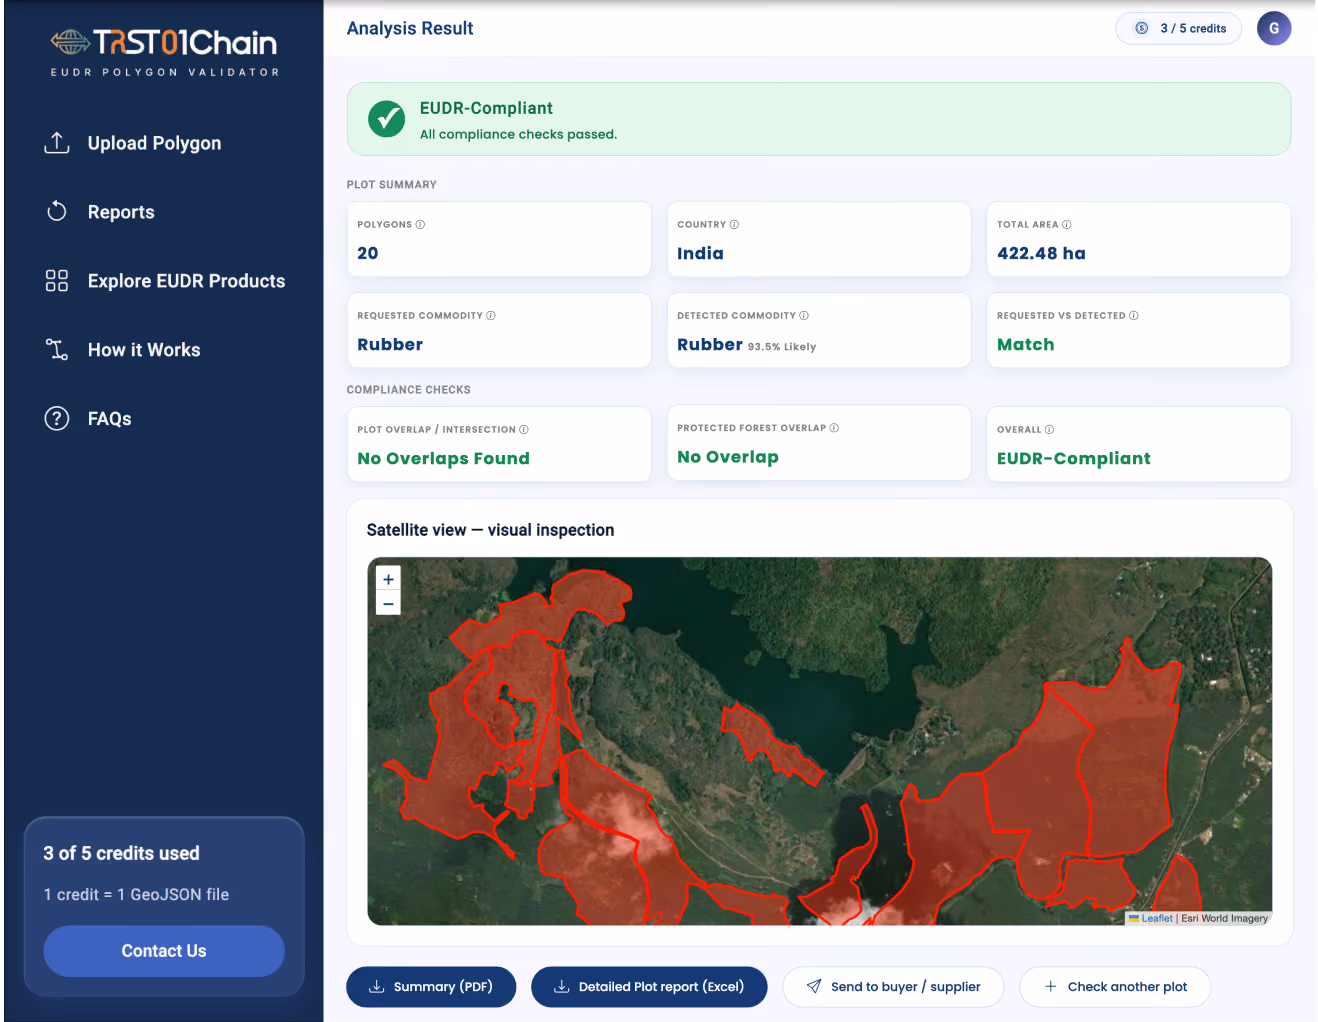The width and height of the screenshot is (1318, 1022).
Task: Zoom out on the satellite map
Action: pos(388,603)
